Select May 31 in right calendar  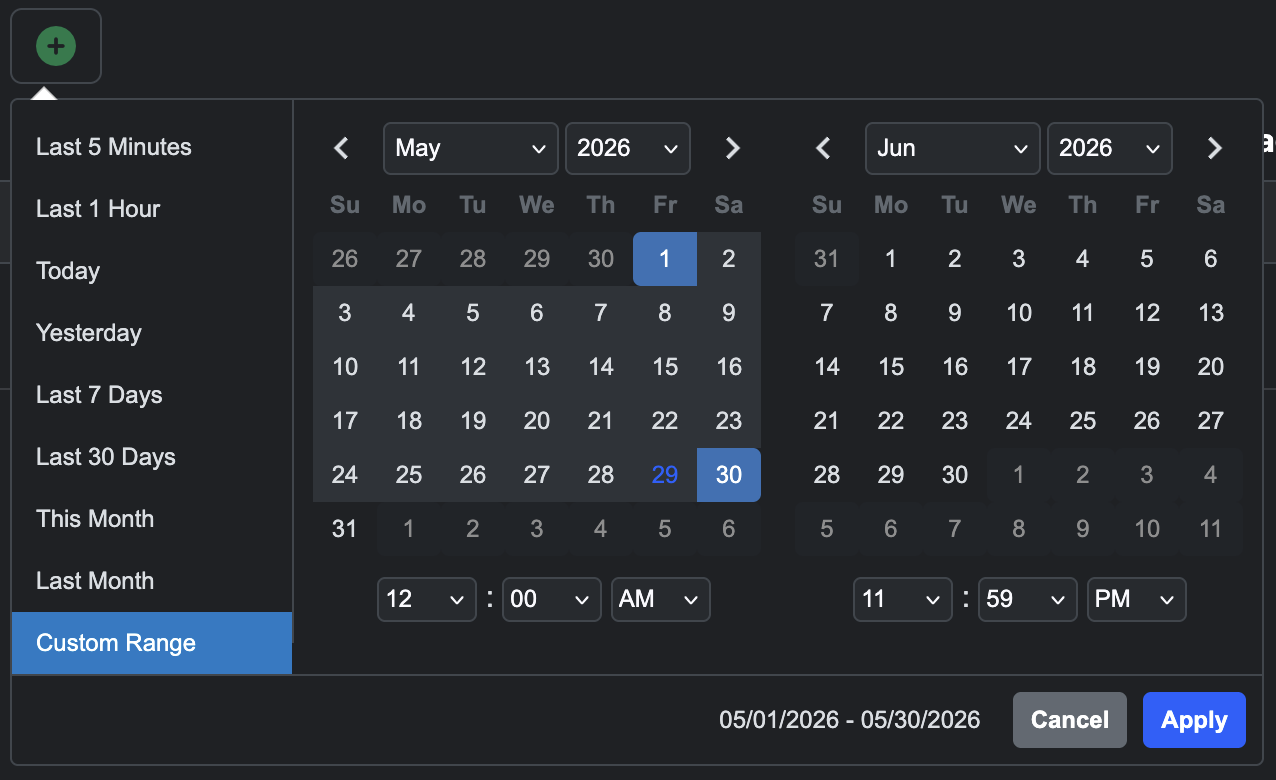[x=827, y=259]
